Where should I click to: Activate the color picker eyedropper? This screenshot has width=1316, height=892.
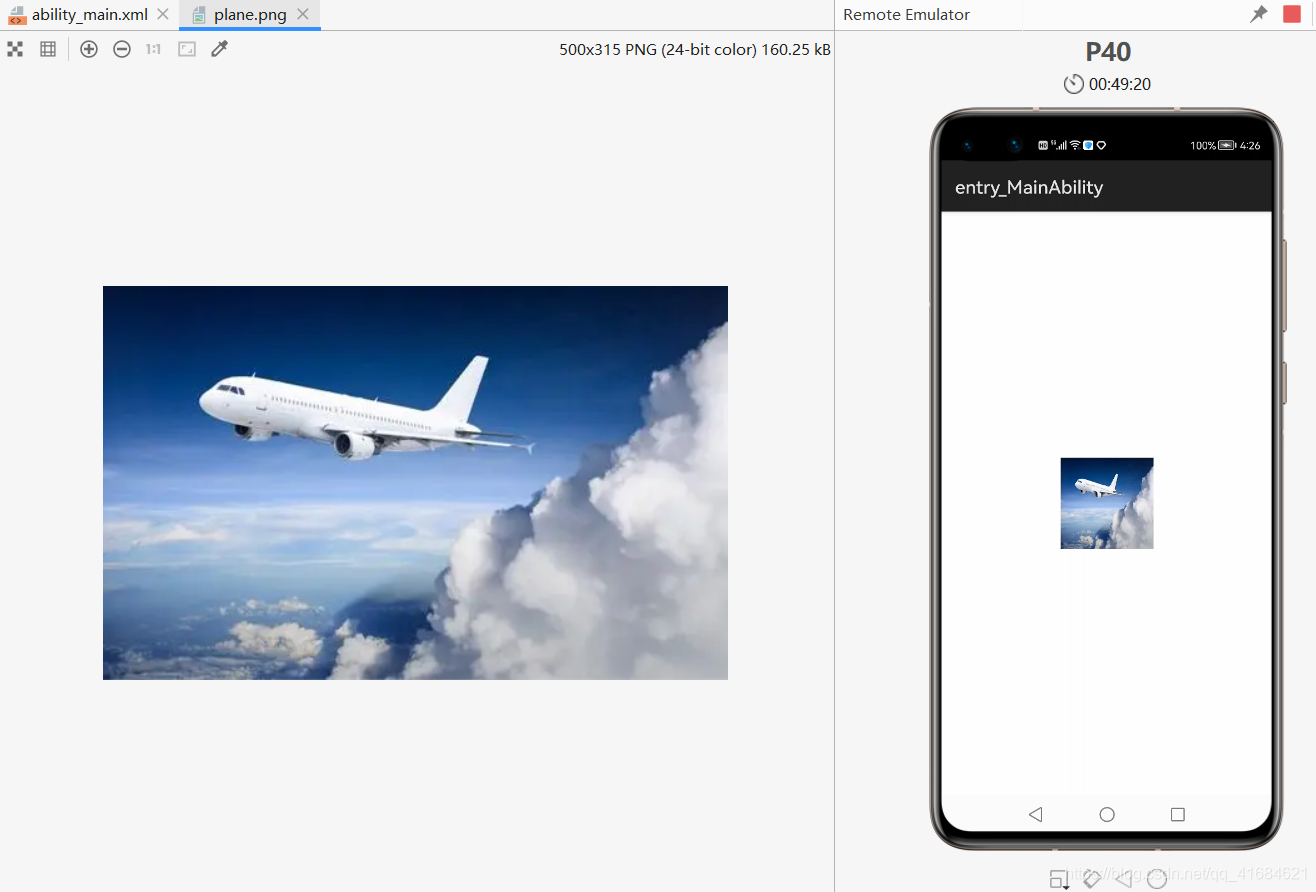[220, 48]
